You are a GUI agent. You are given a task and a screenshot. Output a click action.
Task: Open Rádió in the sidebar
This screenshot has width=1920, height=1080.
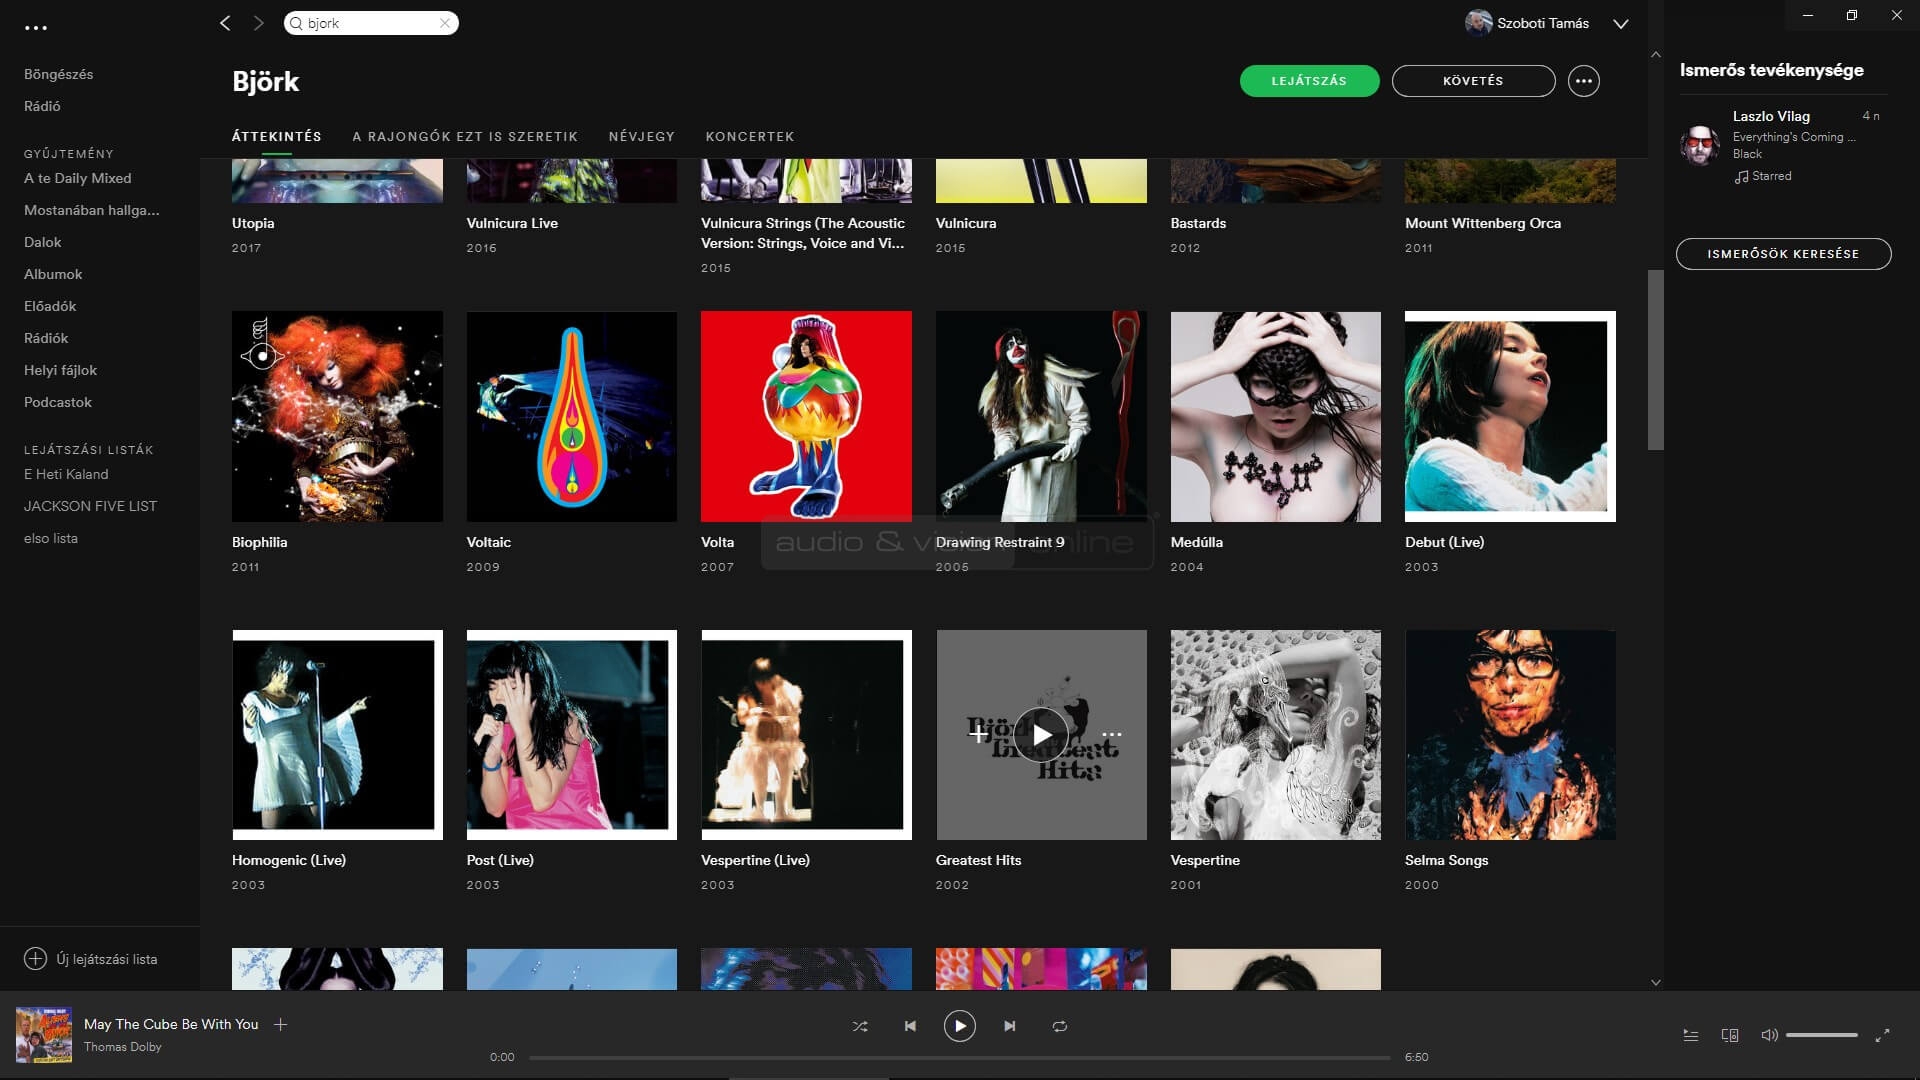[42, 106]
